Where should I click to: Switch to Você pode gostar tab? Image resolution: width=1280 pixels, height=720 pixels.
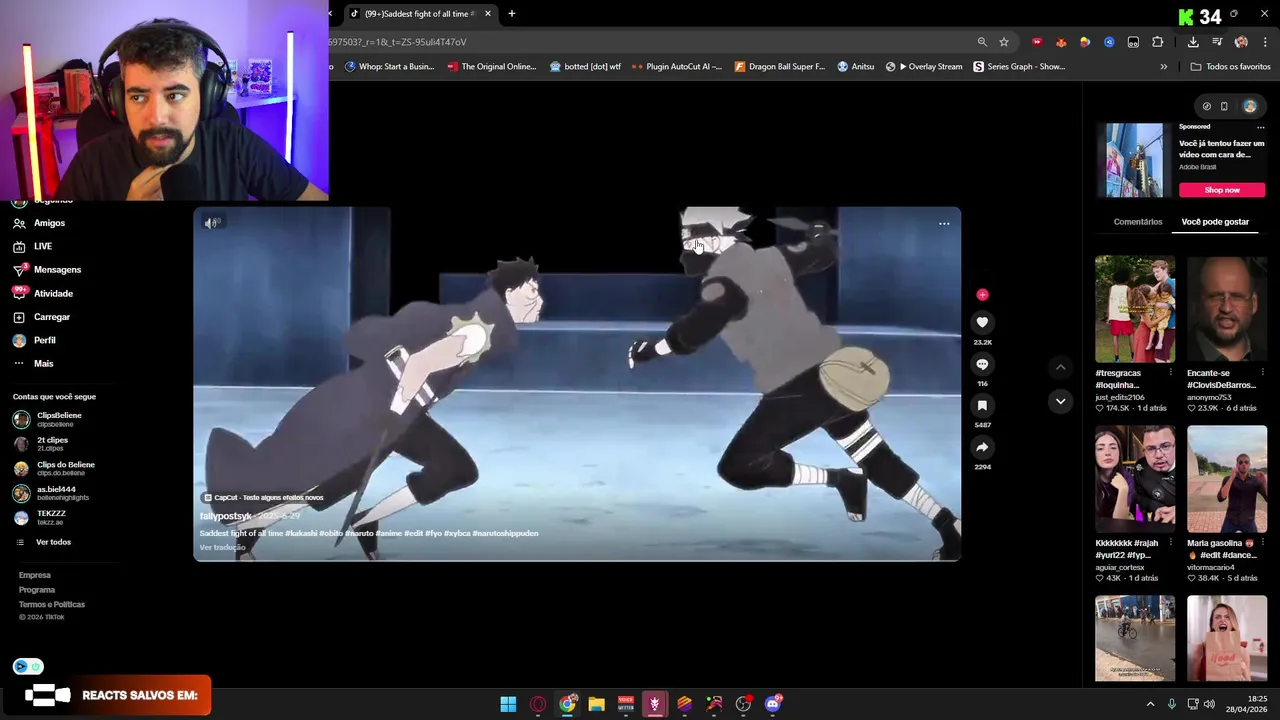click(x=1215, y=222)
